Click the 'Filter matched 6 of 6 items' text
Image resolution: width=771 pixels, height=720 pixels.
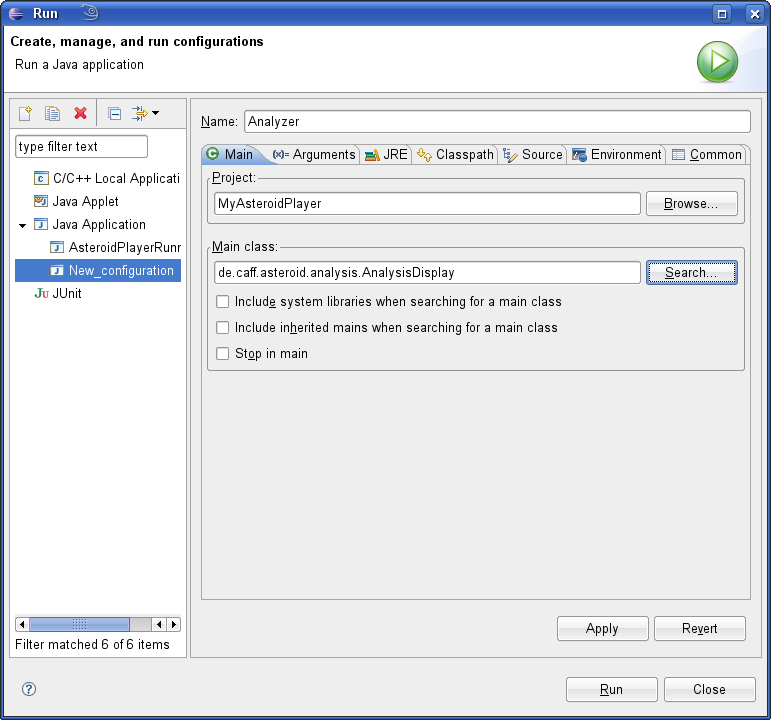coord(92,644)
